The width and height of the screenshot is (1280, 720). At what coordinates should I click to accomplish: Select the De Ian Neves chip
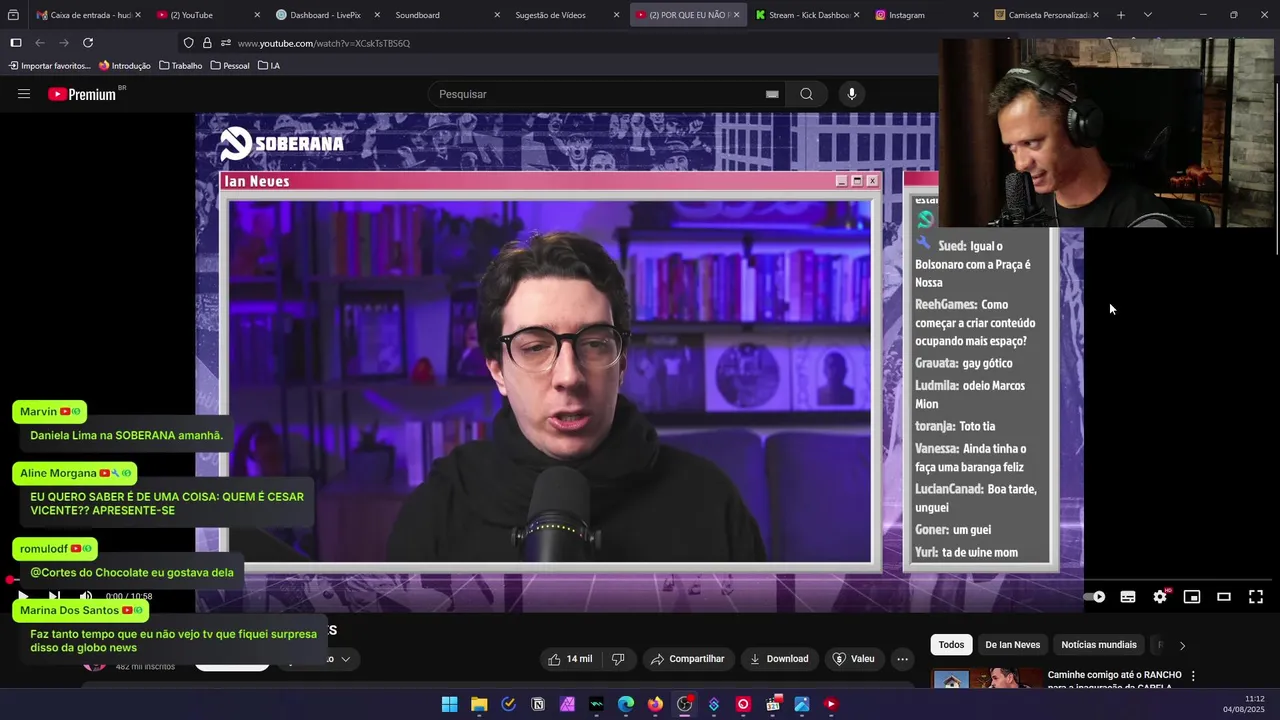pyautogui.click(x=1012, y=645)
